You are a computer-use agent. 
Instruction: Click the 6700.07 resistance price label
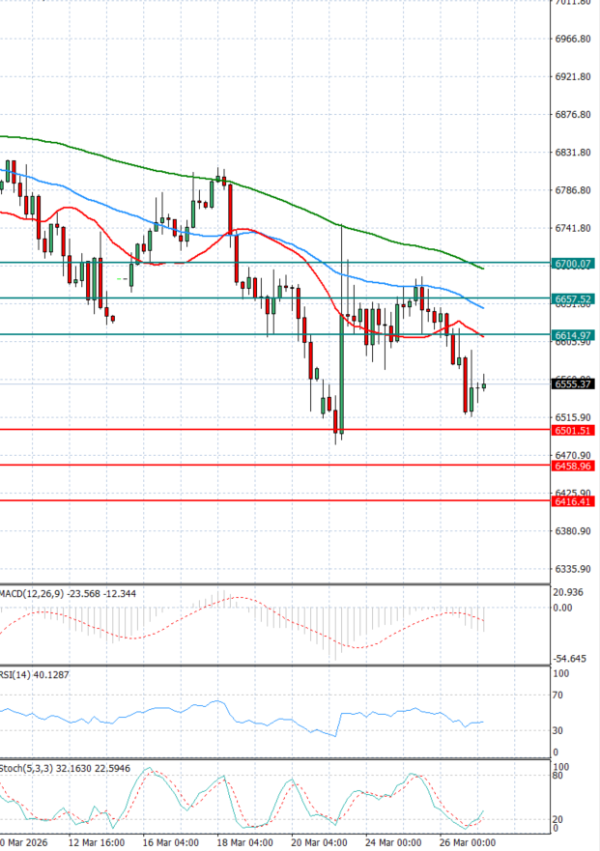(x=573, y=263)
